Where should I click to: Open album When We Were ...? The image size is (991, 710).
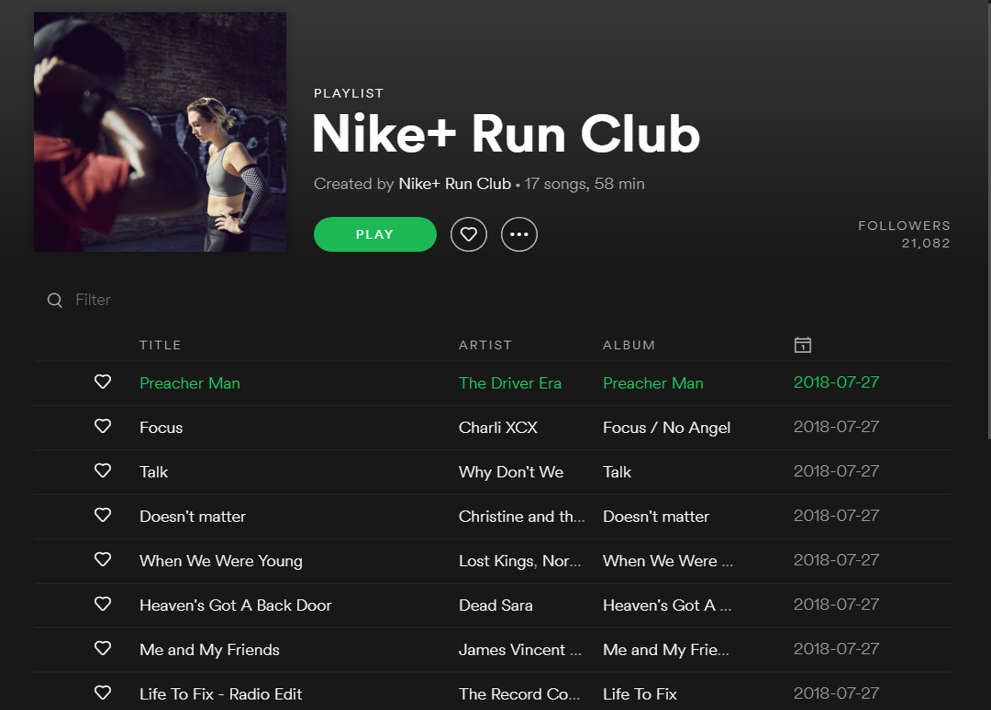pos(668,561)
